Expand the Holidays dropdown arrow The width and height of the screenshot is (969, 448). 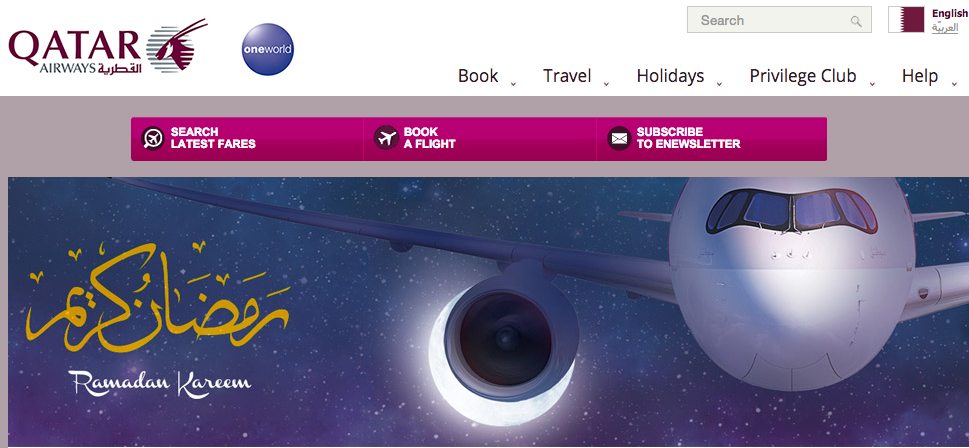719,84
